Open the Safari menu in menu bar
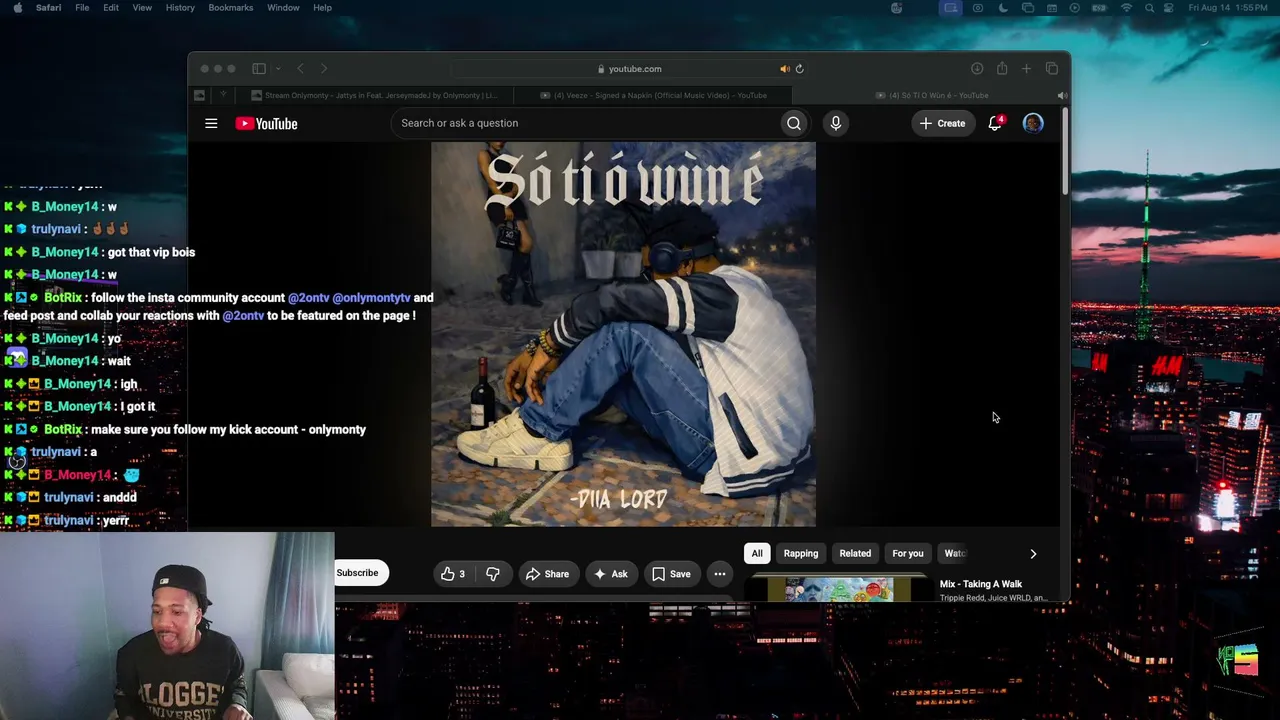Screen dimensions: 1280x720 point(48,8)
